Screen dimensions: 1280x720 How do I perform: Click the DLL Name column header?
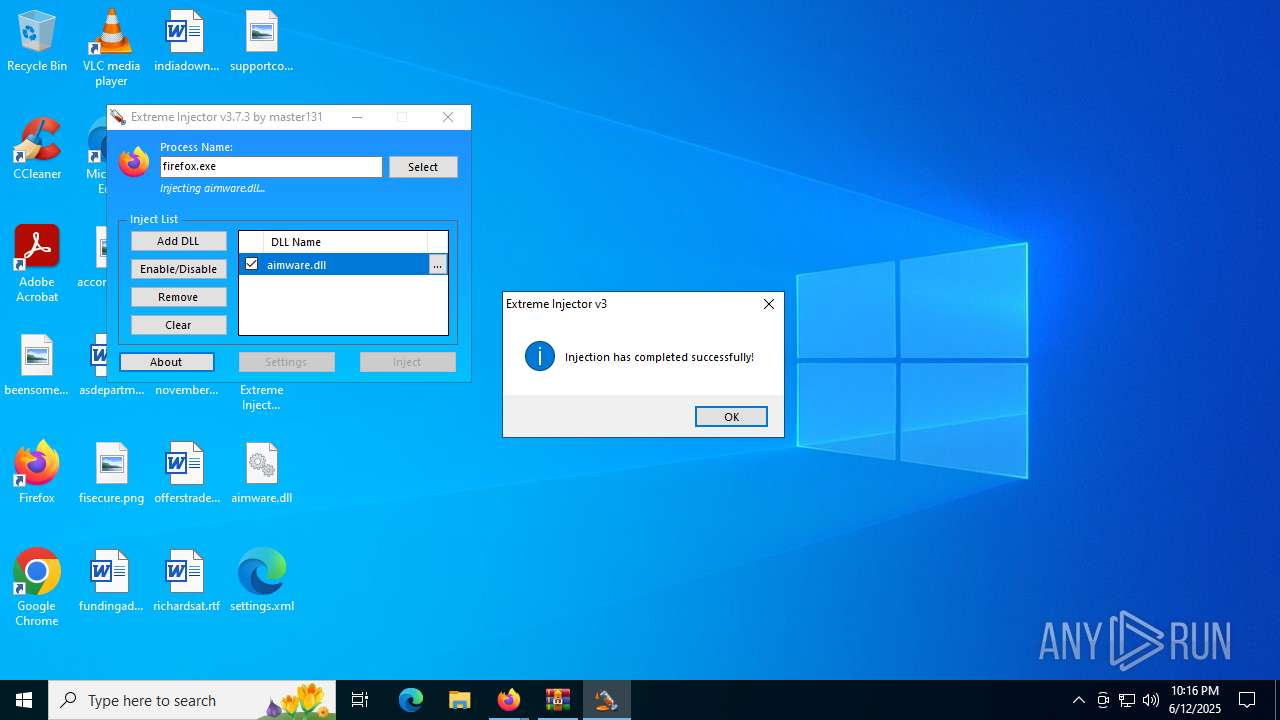[x=345, y=242]
